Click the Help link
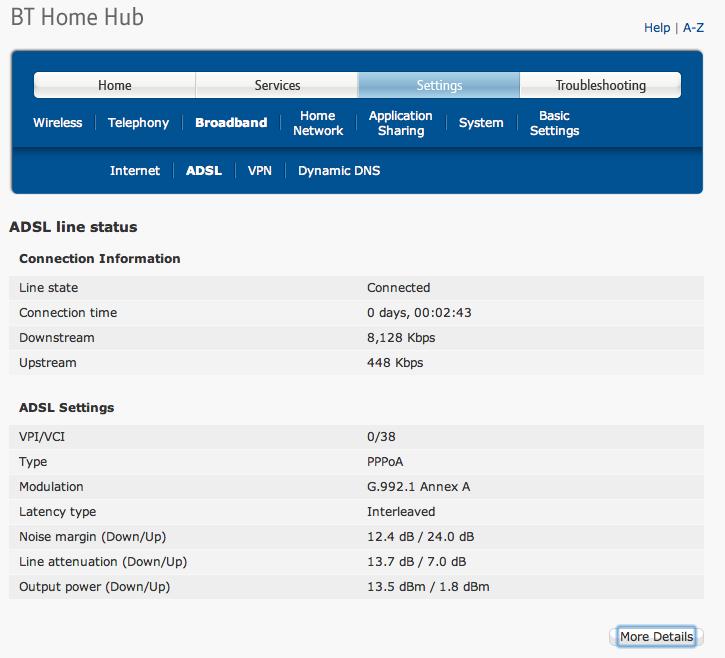The height and width of the screenshot is (658, 725). [x=657, y=28]
